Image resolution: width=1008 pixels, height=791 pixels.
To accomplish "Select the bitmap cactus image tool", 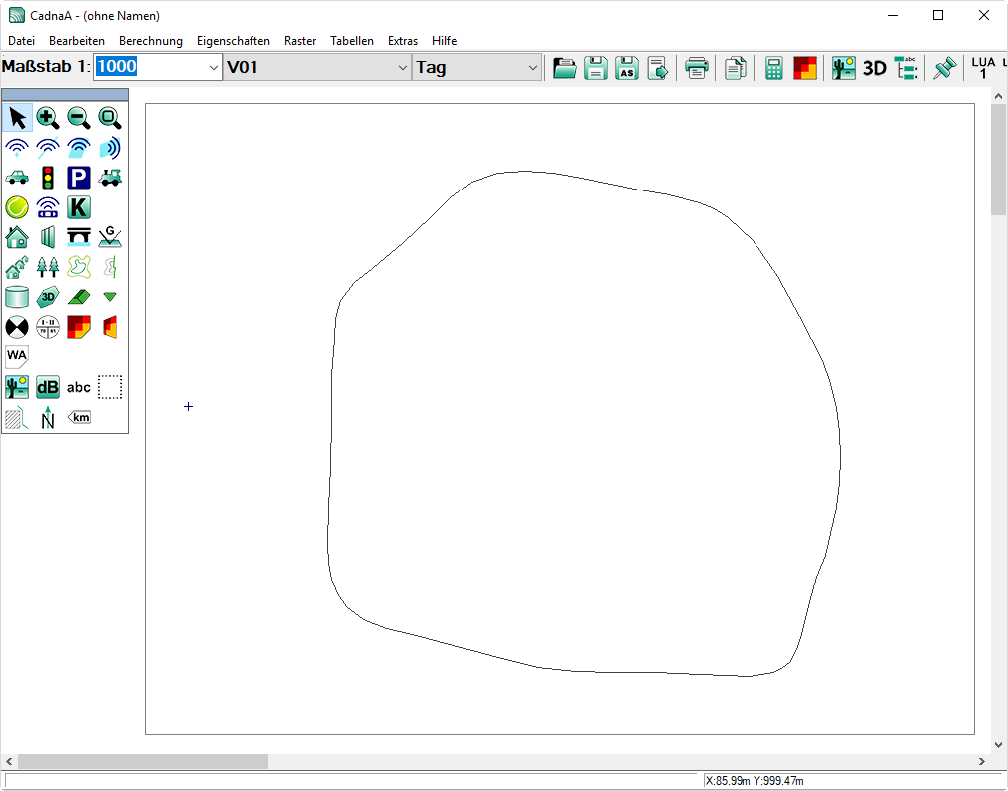I will pyautogui.click(x=17, y=387).
